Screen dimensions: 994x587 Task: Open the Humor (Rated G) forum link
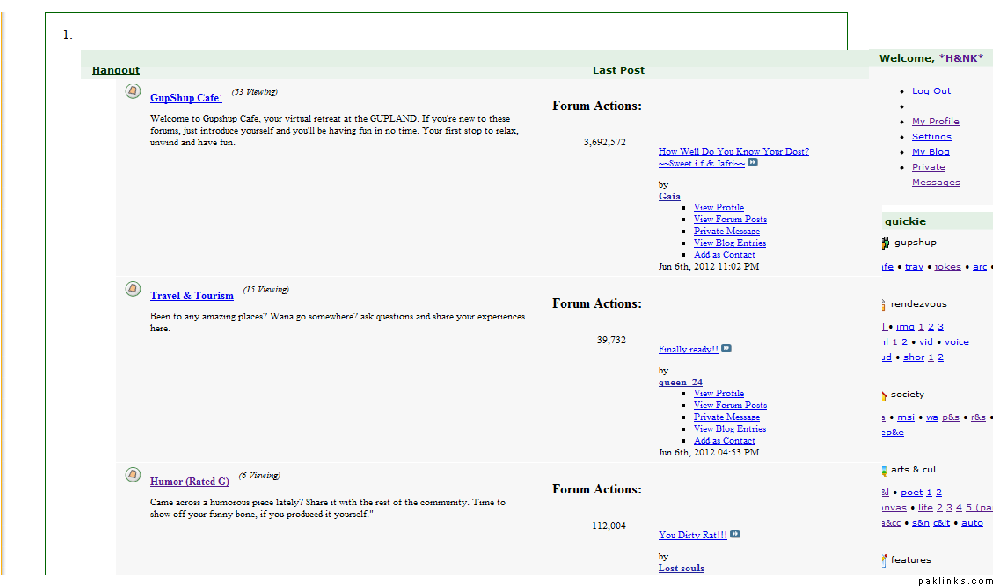pos(189,481)
